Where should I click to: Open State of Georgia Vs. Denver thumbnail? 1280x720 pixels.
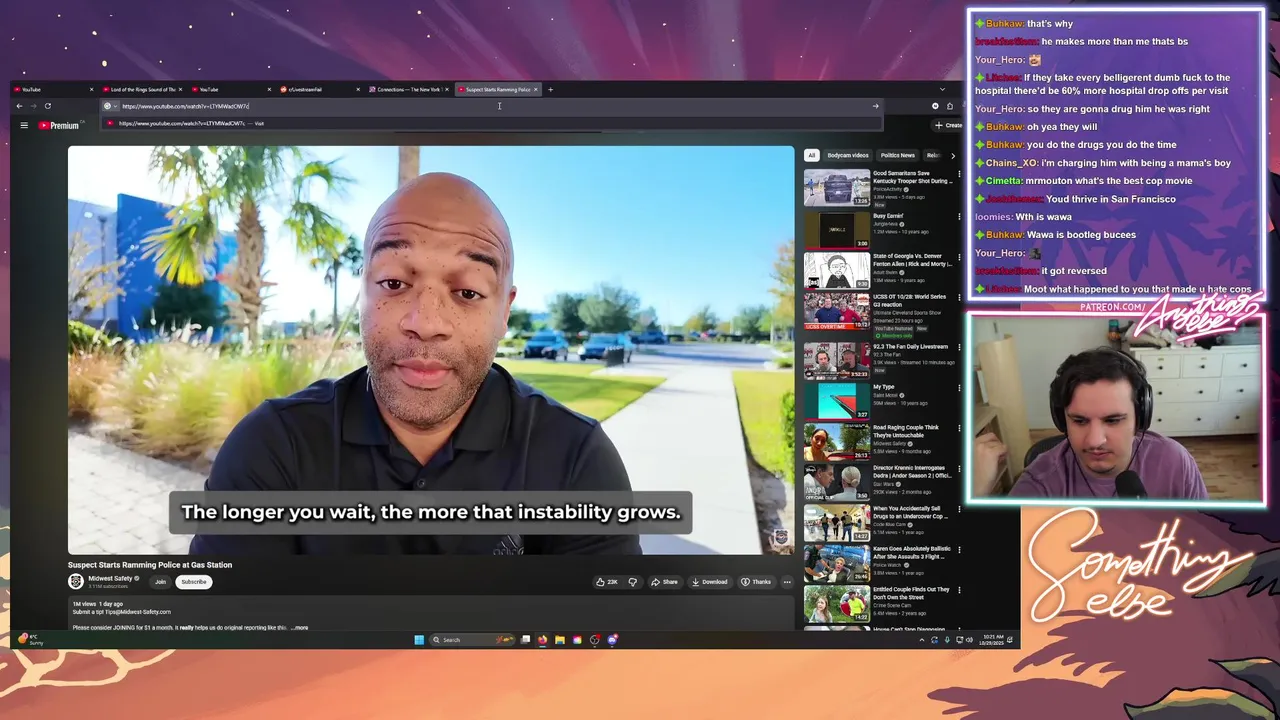pyautogui.click(x=837, y=270)
